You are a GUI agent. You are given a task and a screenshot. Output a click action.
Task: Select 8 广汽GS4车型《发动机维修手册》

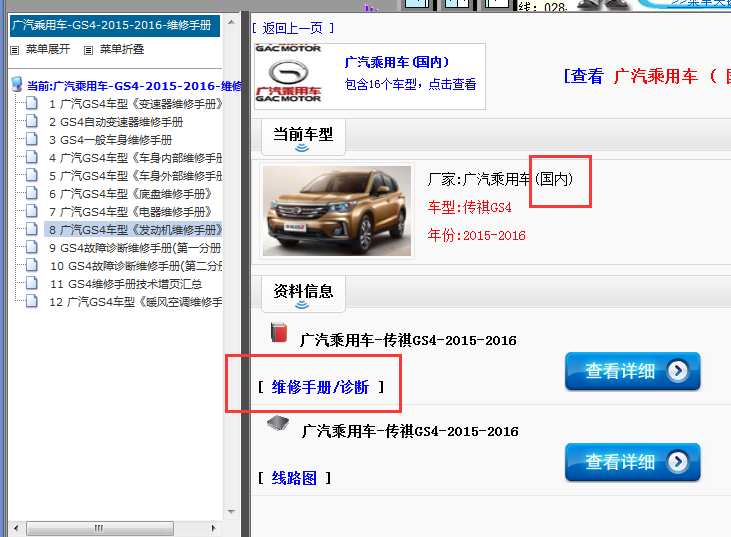(134, 230)
